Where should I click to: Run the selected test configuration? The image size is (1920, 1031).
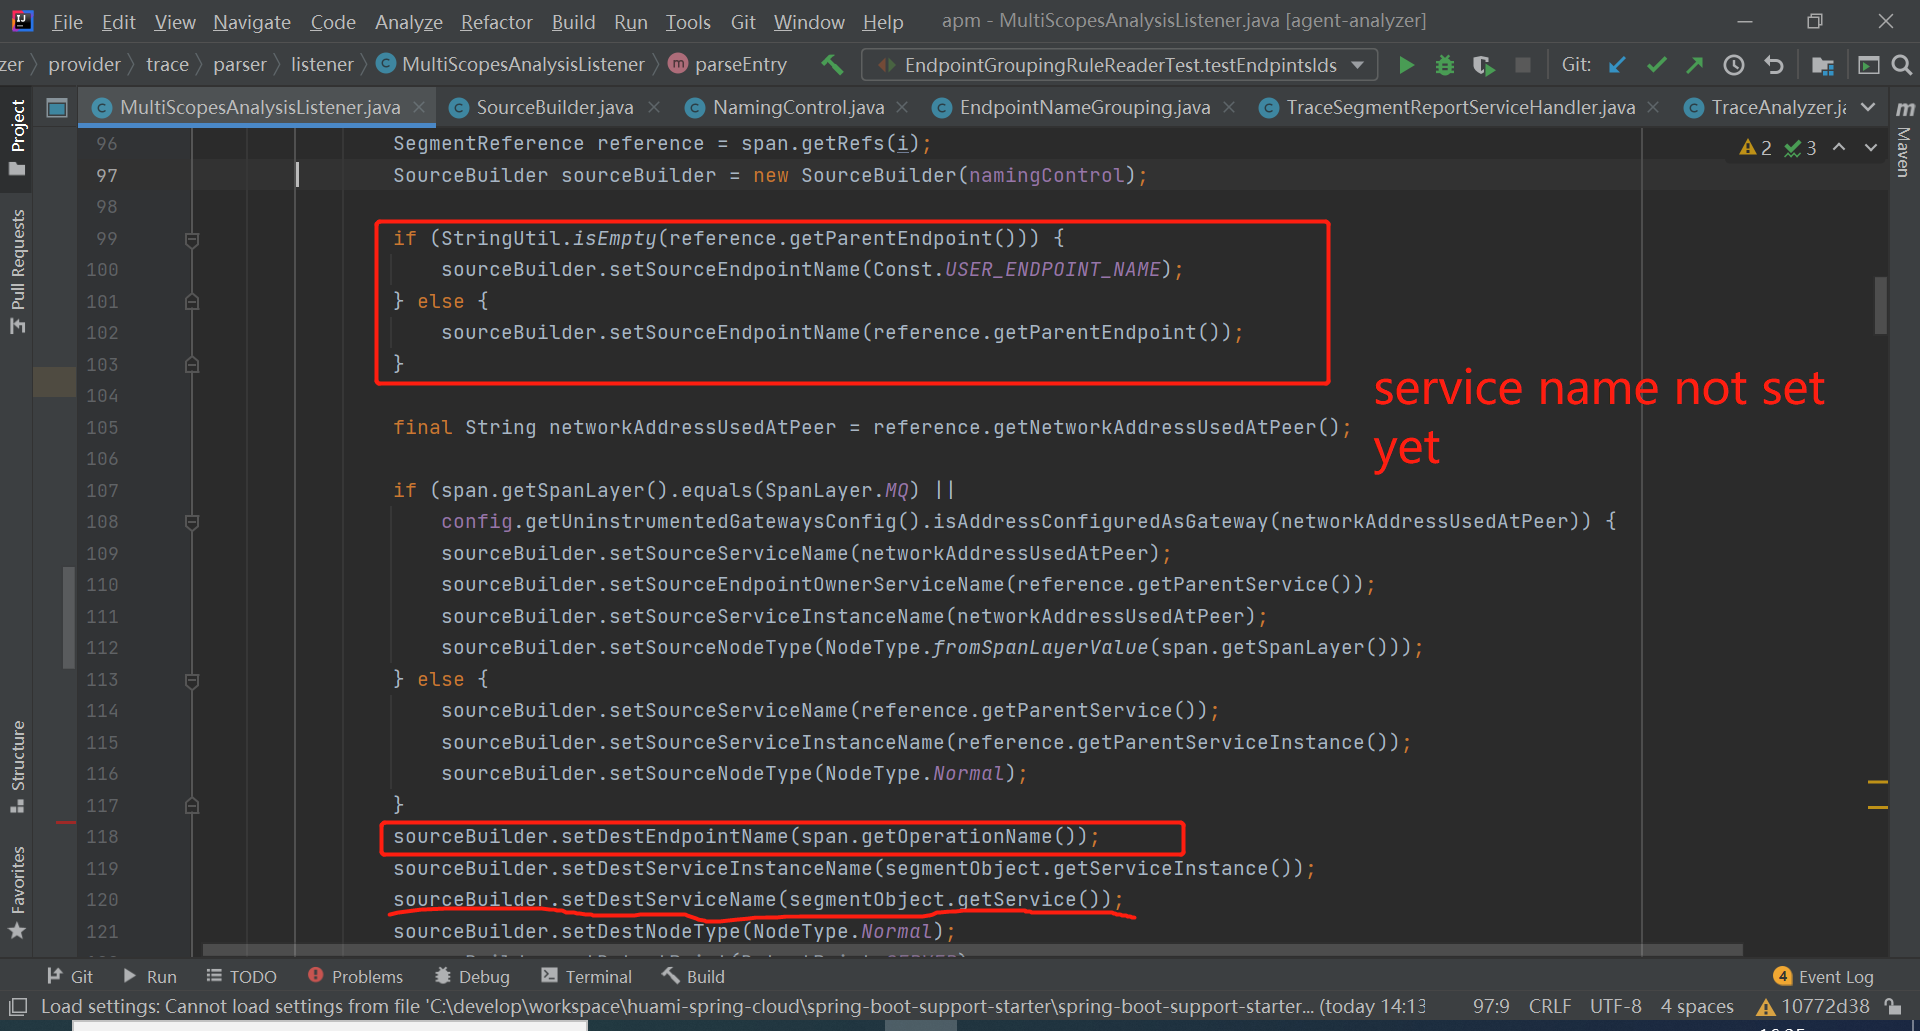coord(1406,64)
